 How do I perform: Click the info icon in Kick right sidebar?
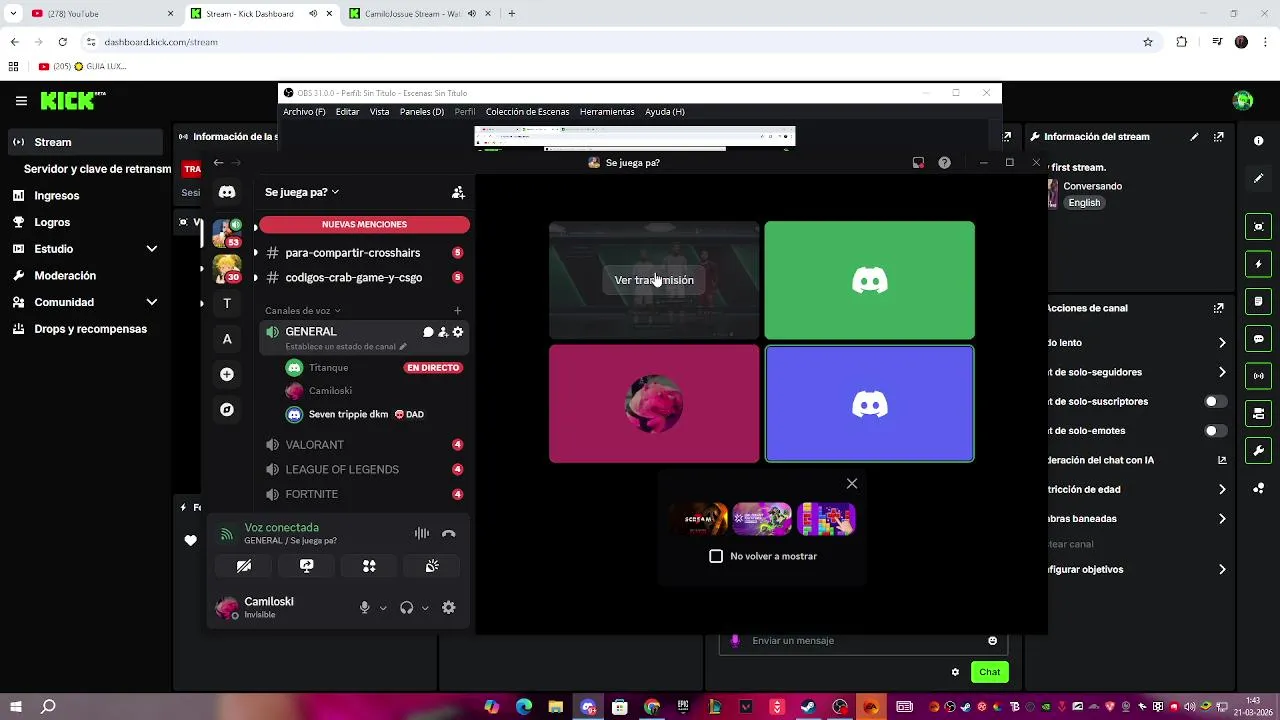click(1259, 141)
